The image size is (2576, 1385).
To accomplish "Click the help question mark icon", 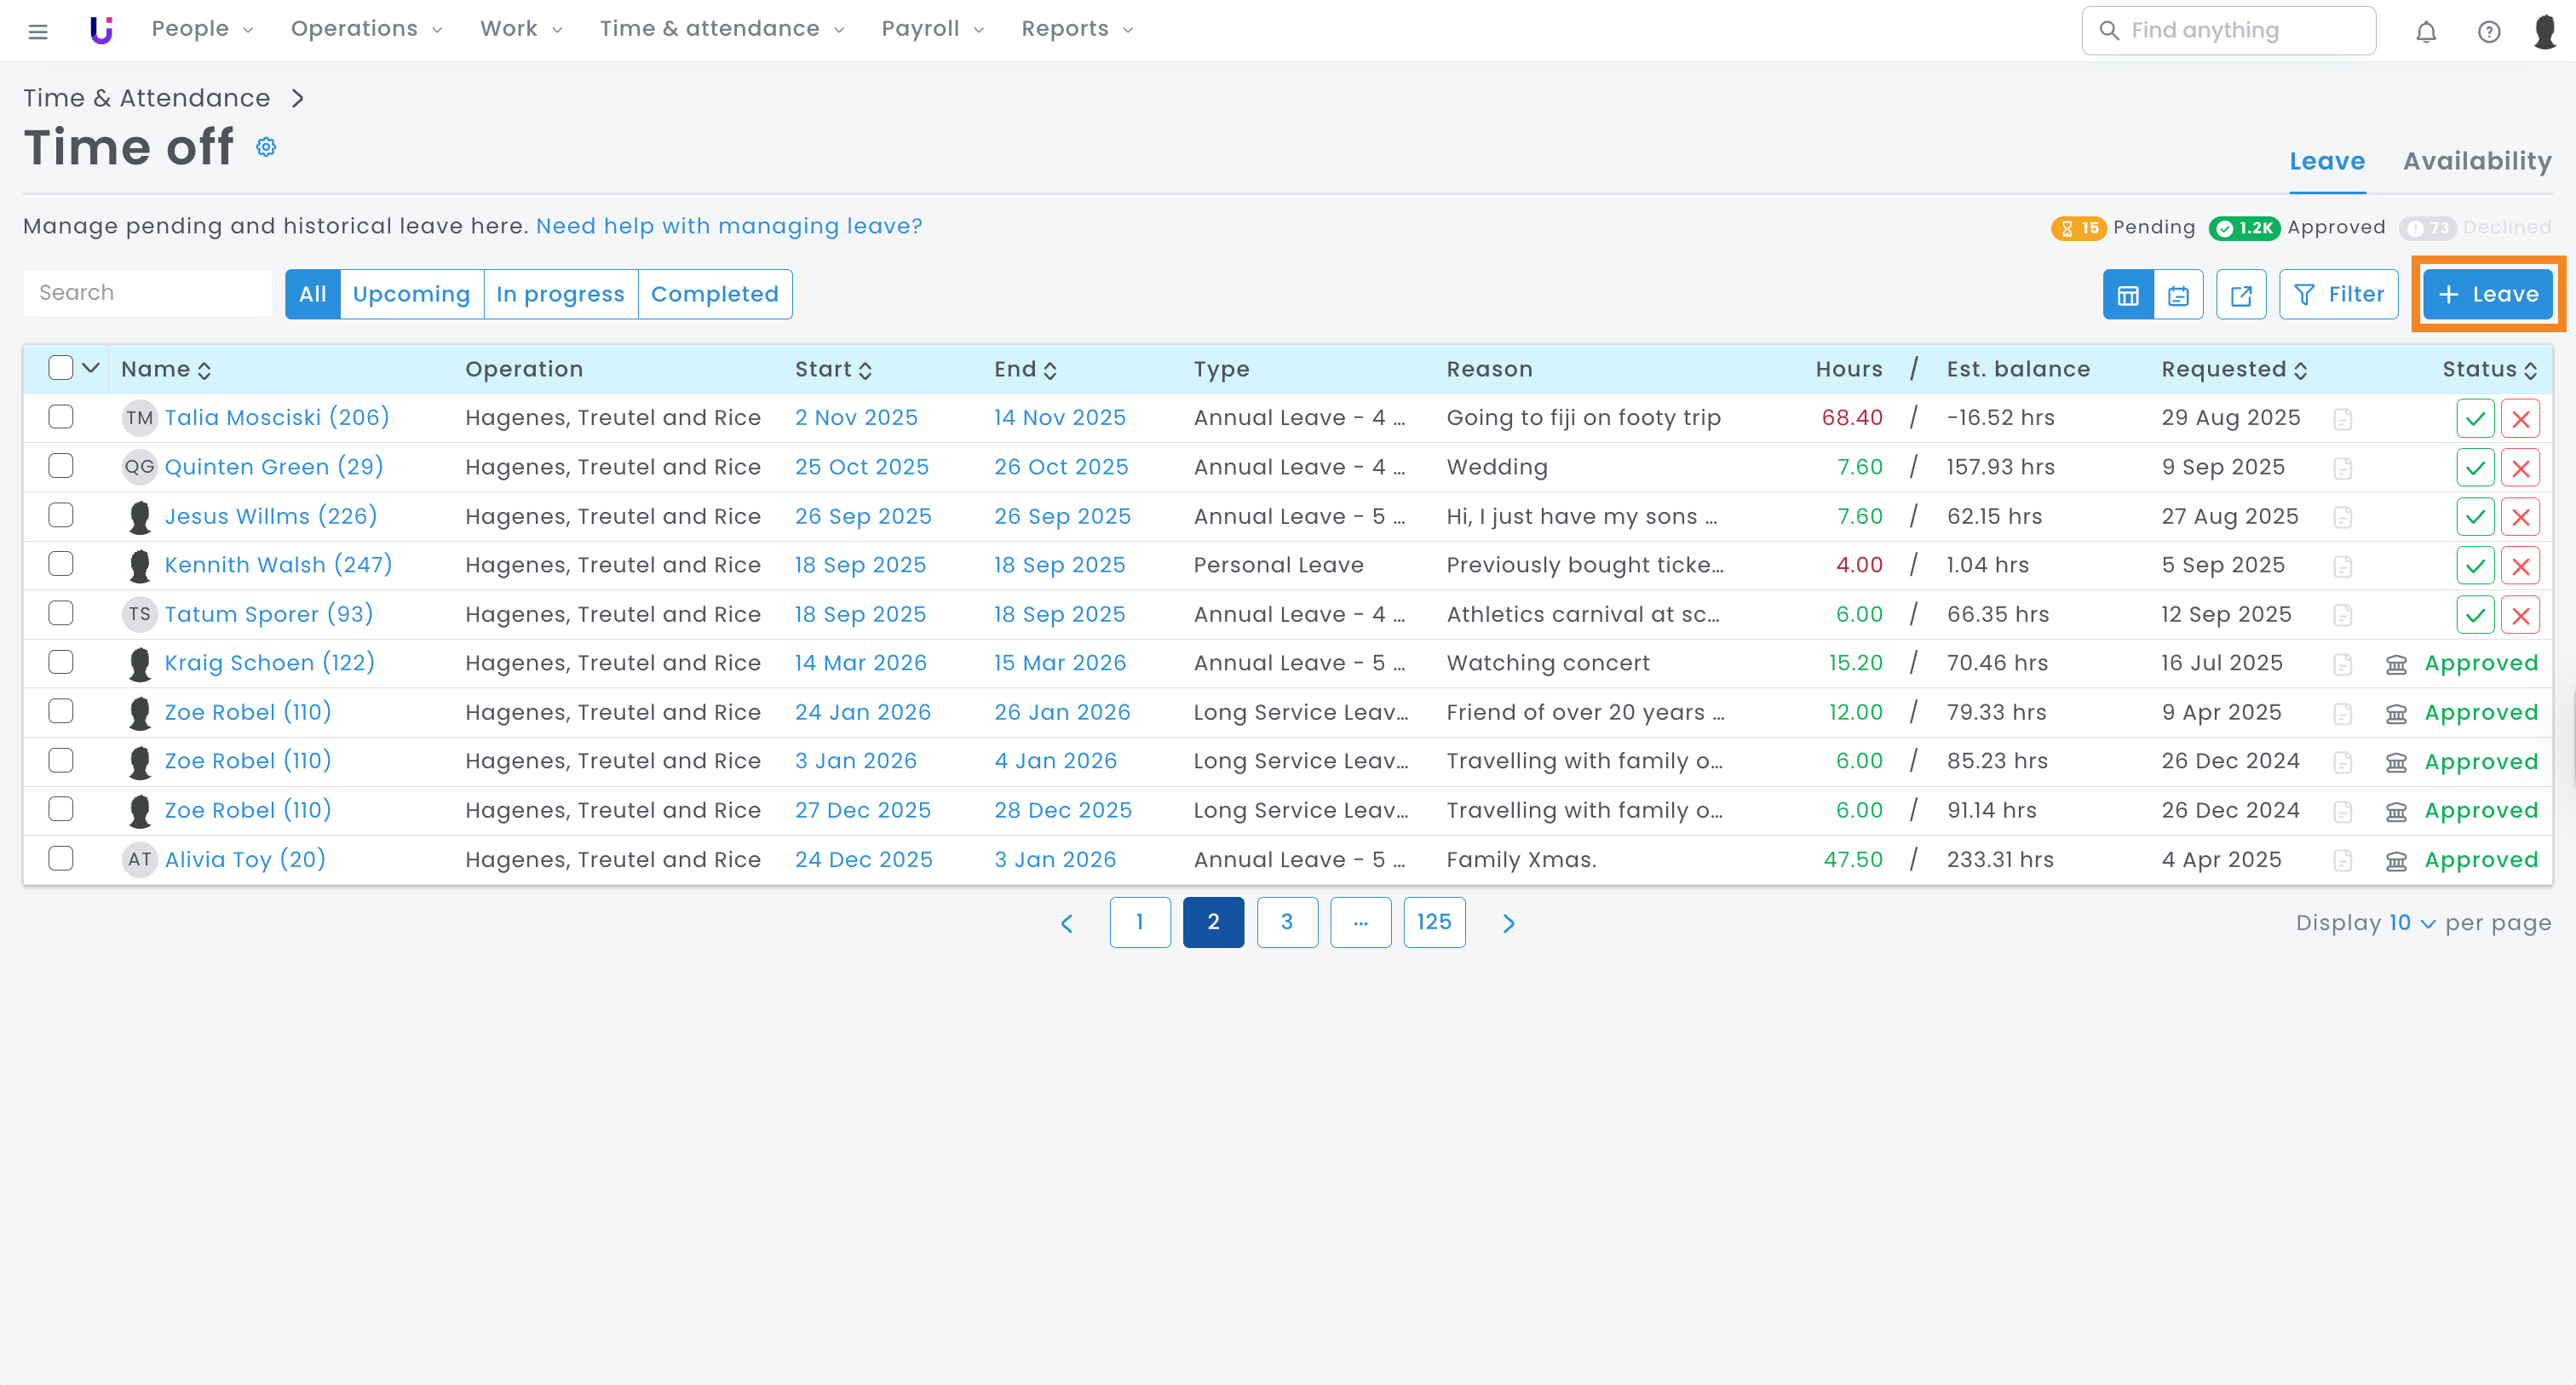I will click(x=2488, y=31).
